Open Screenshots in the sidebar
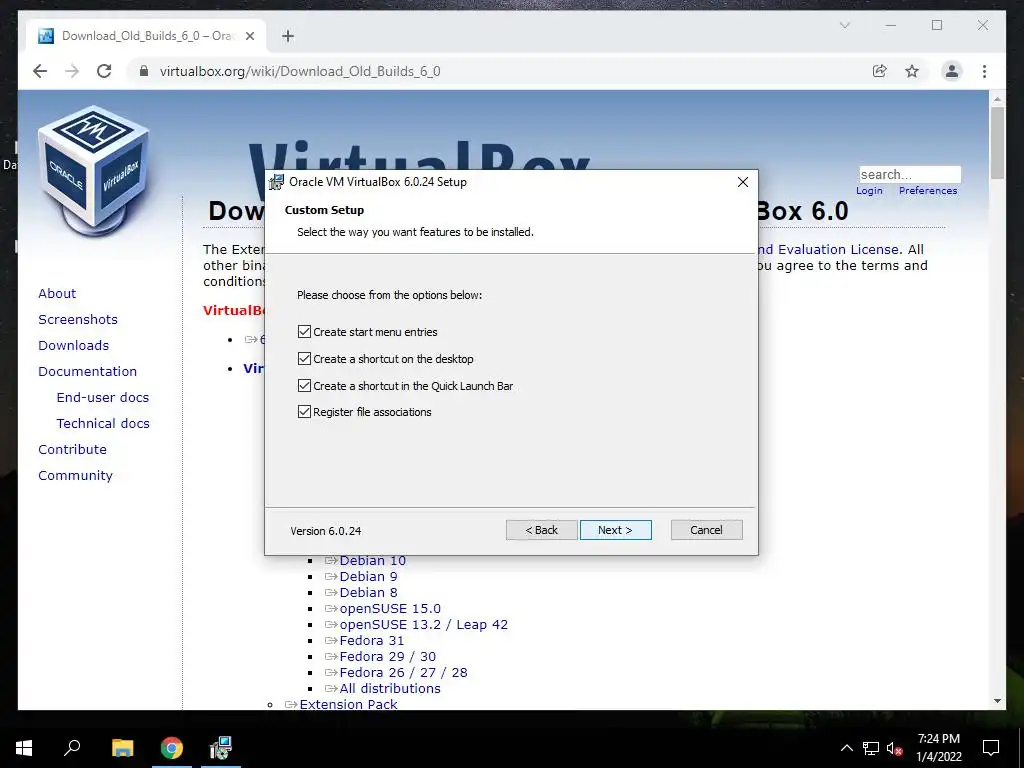This screenshot has width=1024, height=768. coord(78,319)
